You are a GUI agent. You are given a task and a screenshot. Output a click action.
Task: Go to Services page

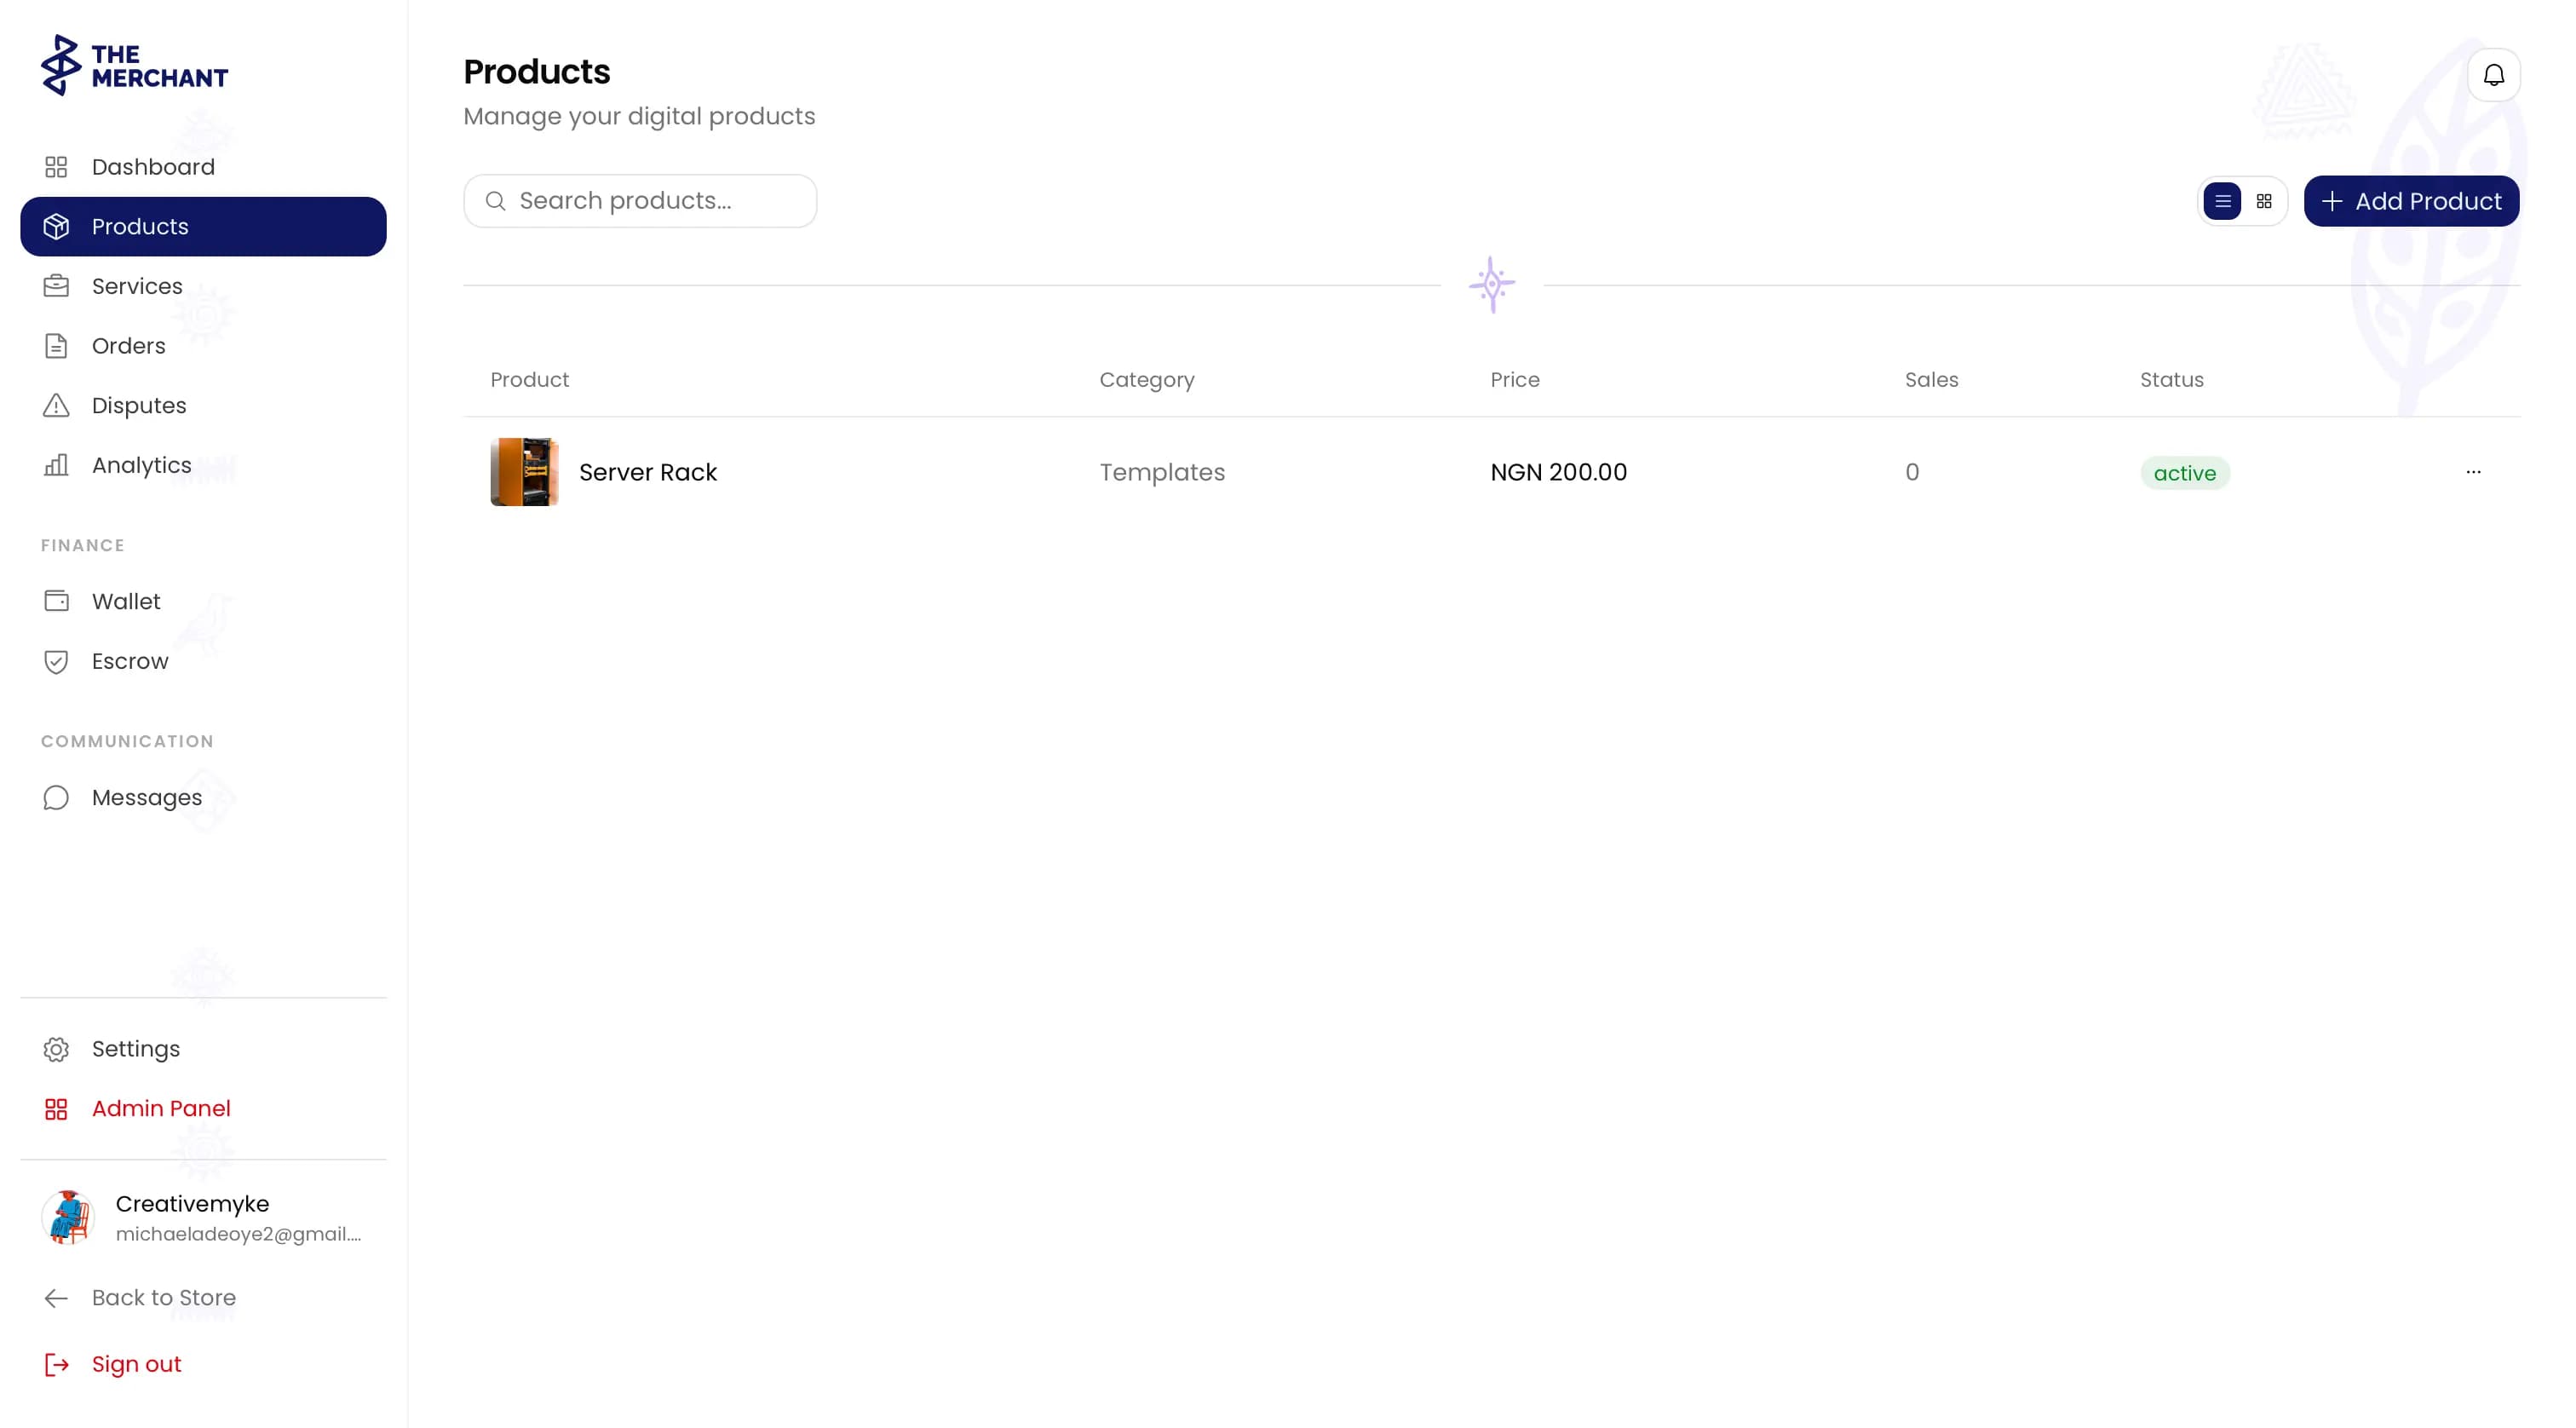tap(137, 286)
